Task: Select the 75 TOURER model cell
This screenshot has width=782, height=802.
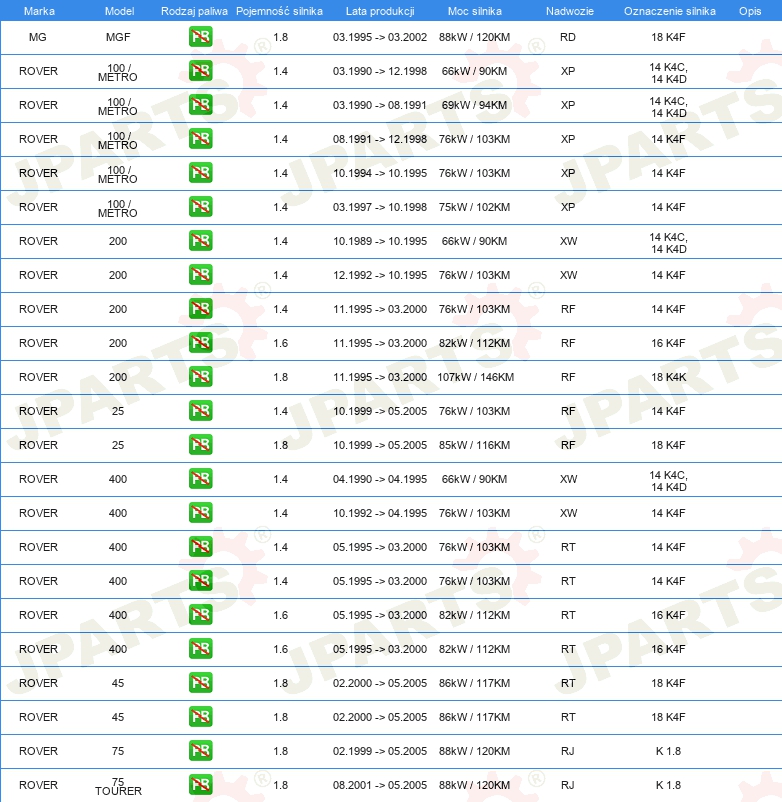Action: (x=118, y=787)
